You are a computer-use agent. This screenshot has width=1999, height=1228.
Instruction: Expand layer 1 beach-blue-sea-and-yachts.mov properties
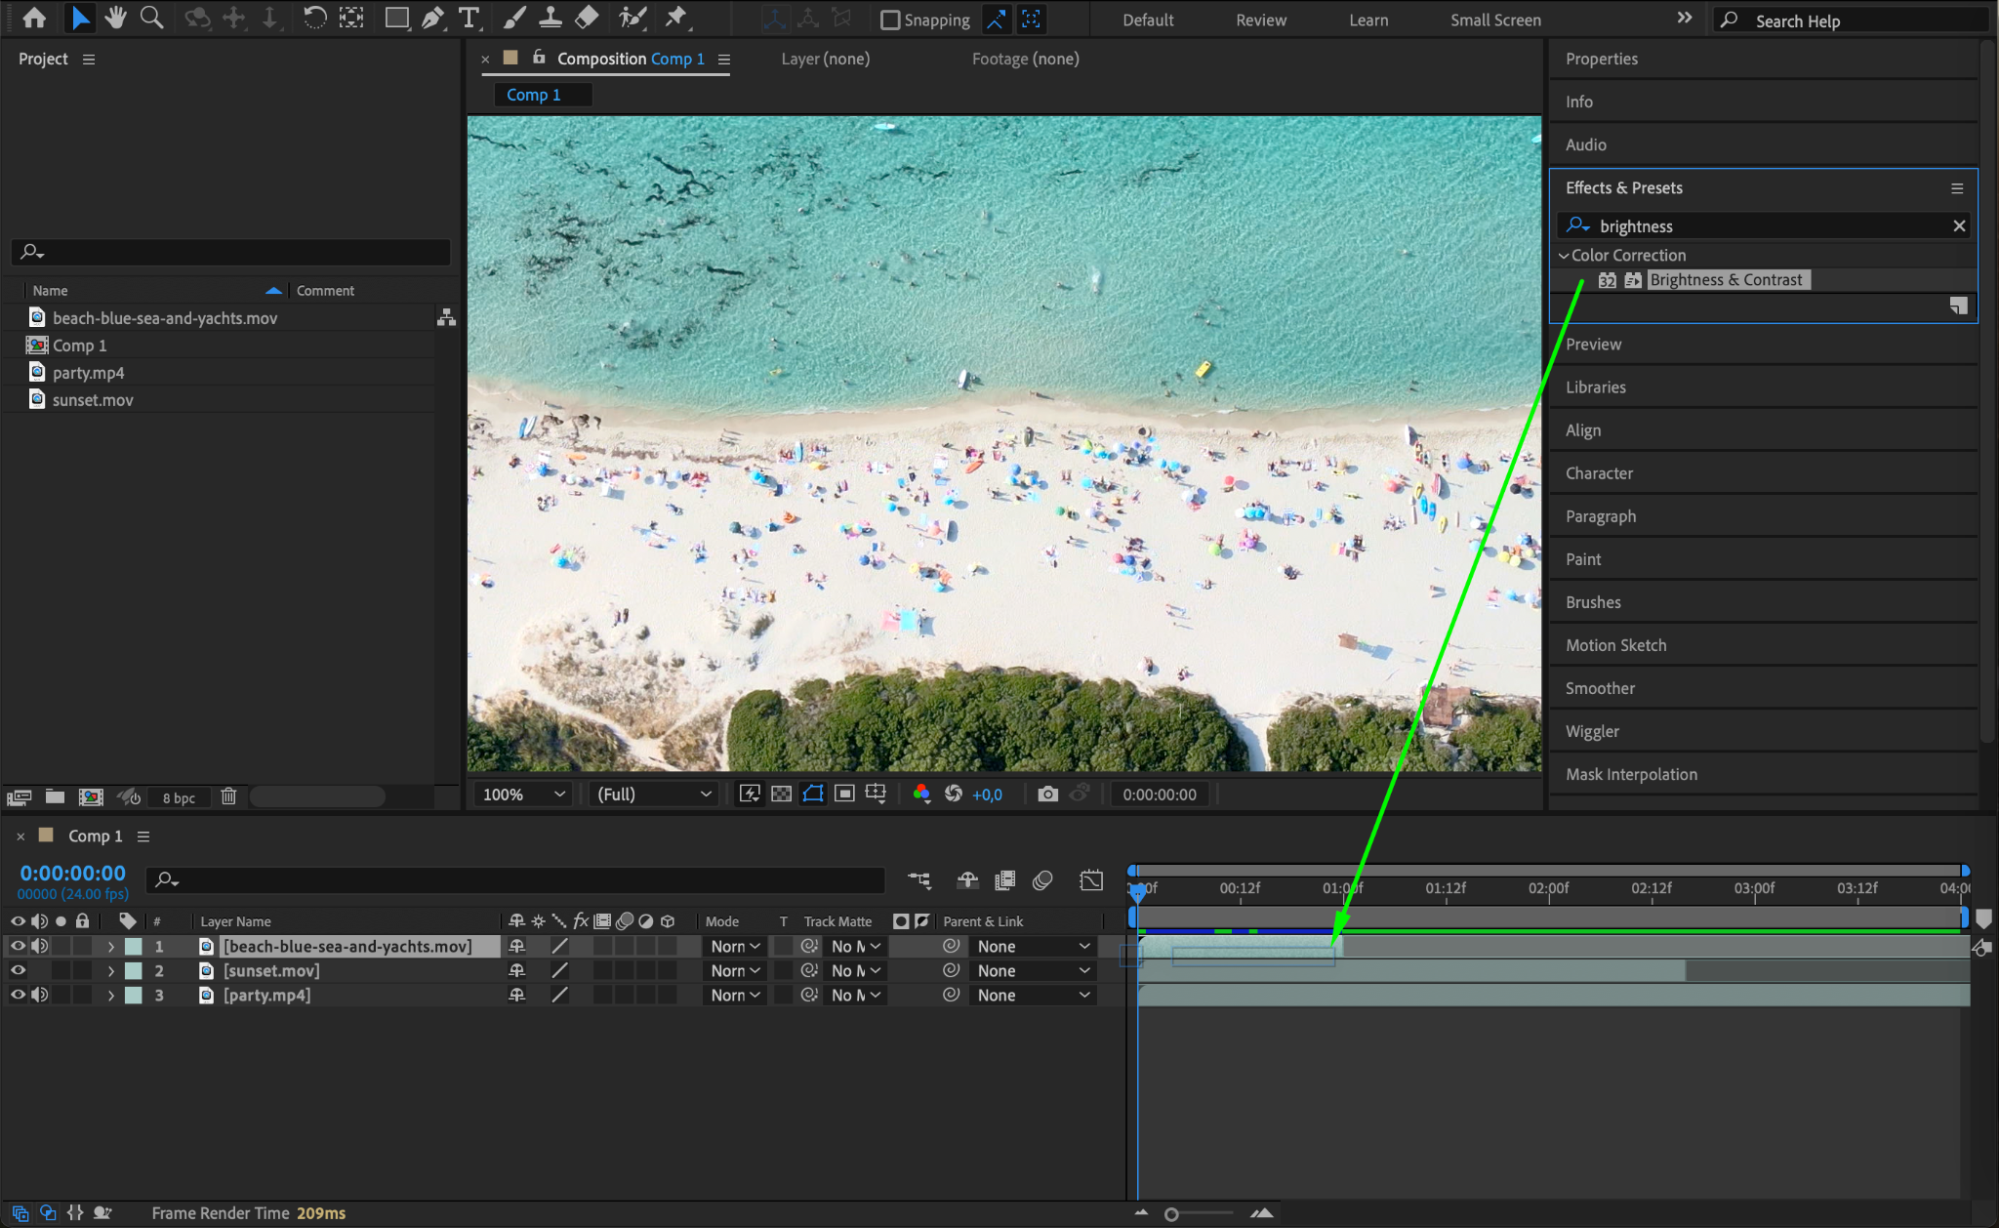pos(111,946)
